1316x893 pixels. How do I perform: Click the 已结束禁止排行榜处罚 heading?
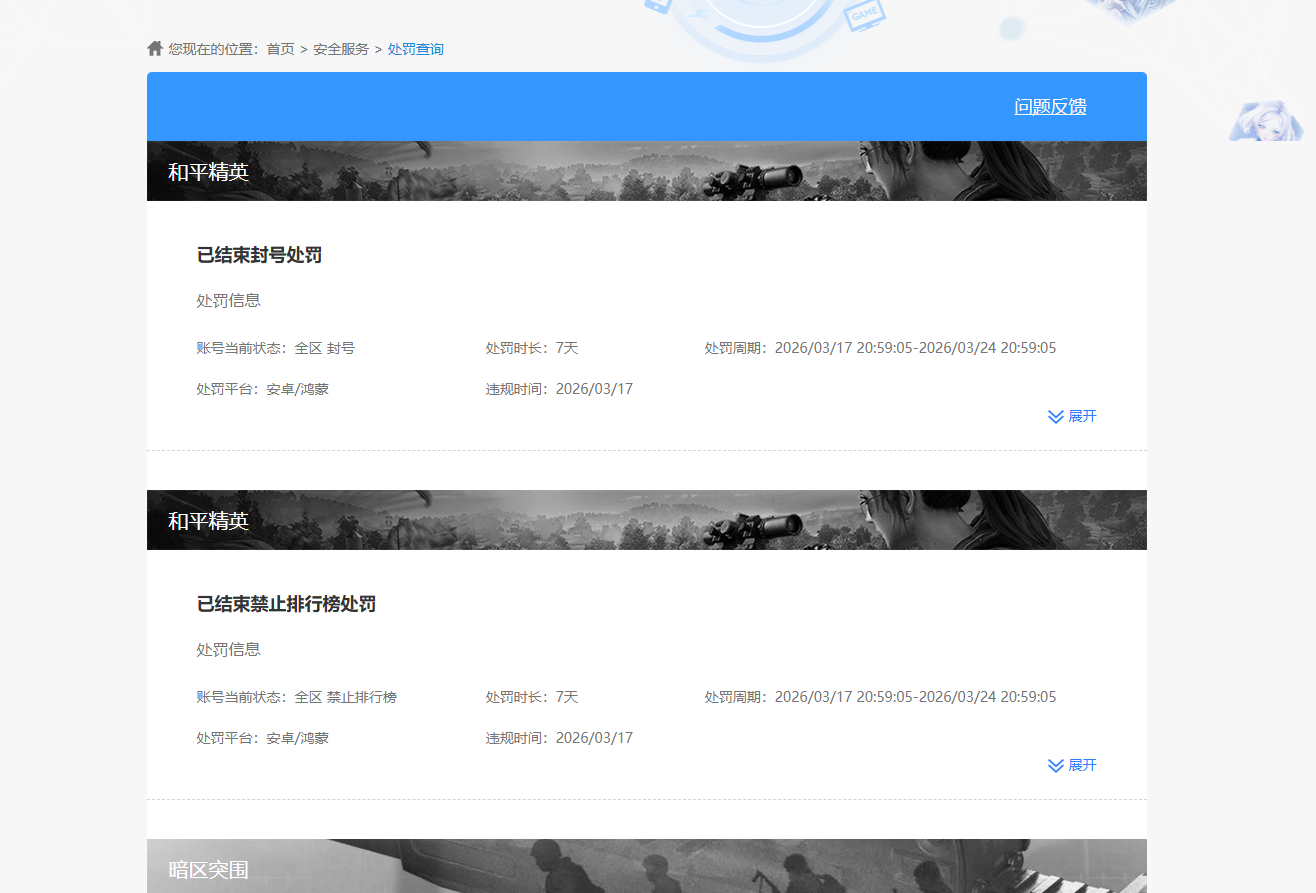point(287,604)
